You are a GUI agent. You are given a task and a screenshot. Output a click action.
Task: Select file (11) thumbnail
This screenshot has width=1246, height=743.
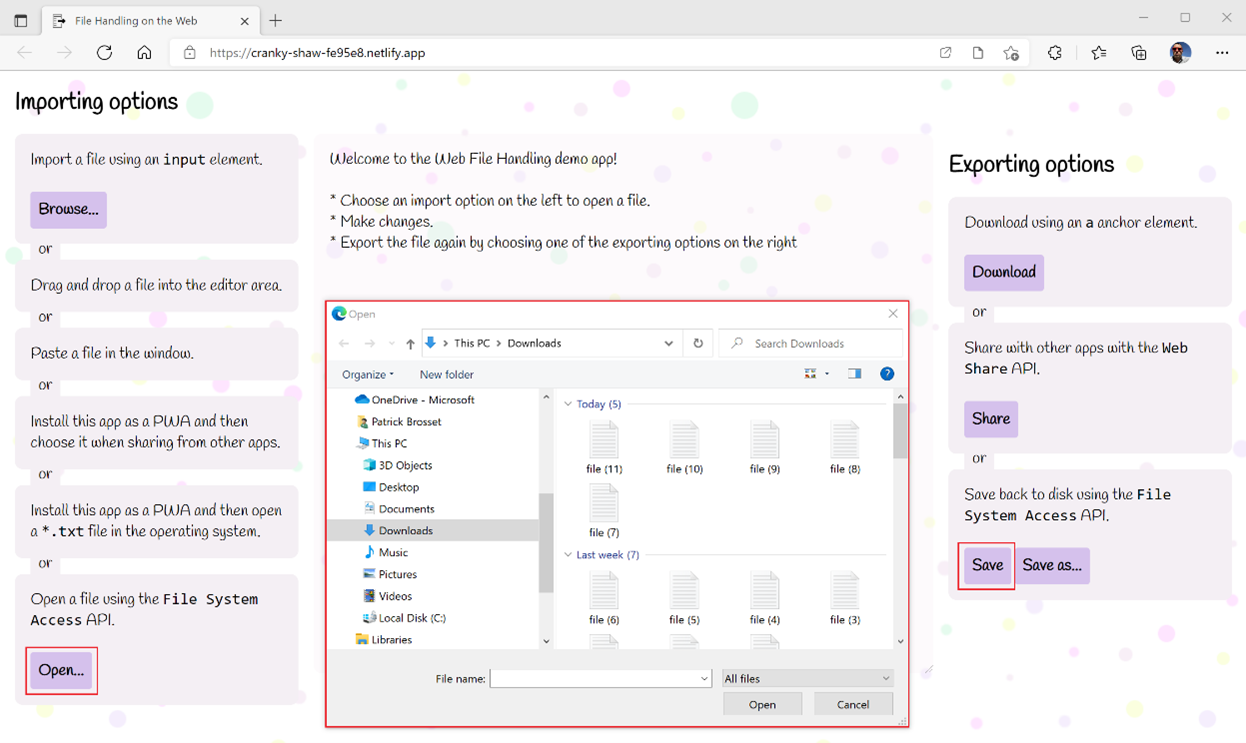[x=604, y=446]
